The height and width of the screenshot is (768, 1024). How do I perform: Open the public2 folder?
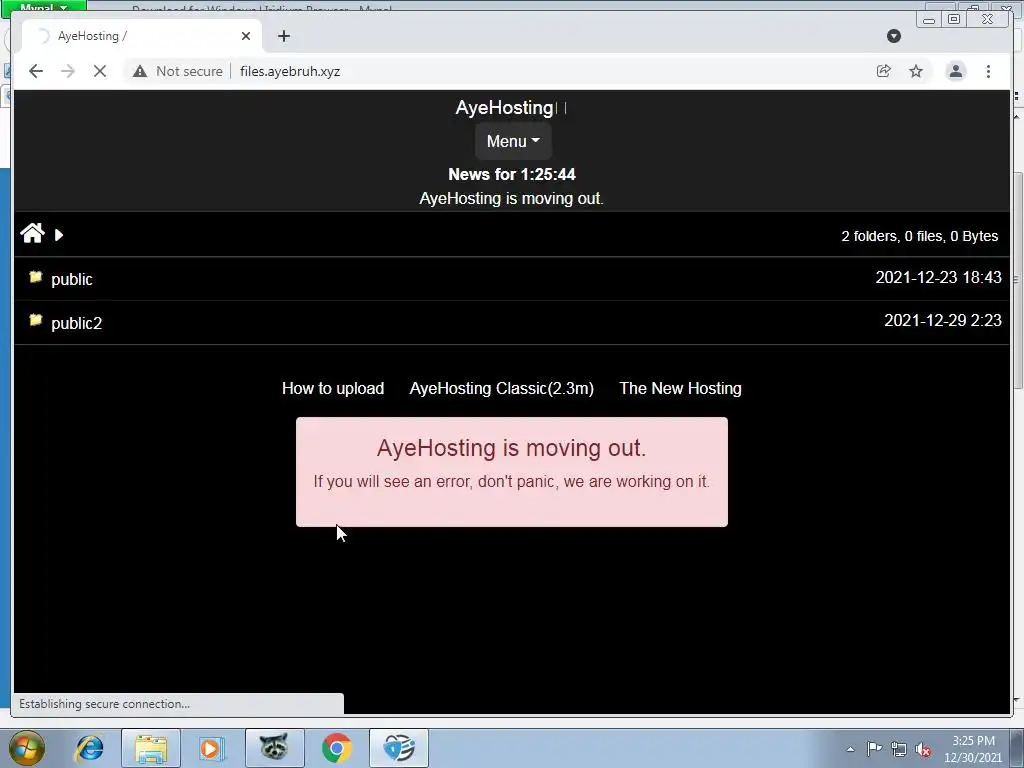coord(76,323)
